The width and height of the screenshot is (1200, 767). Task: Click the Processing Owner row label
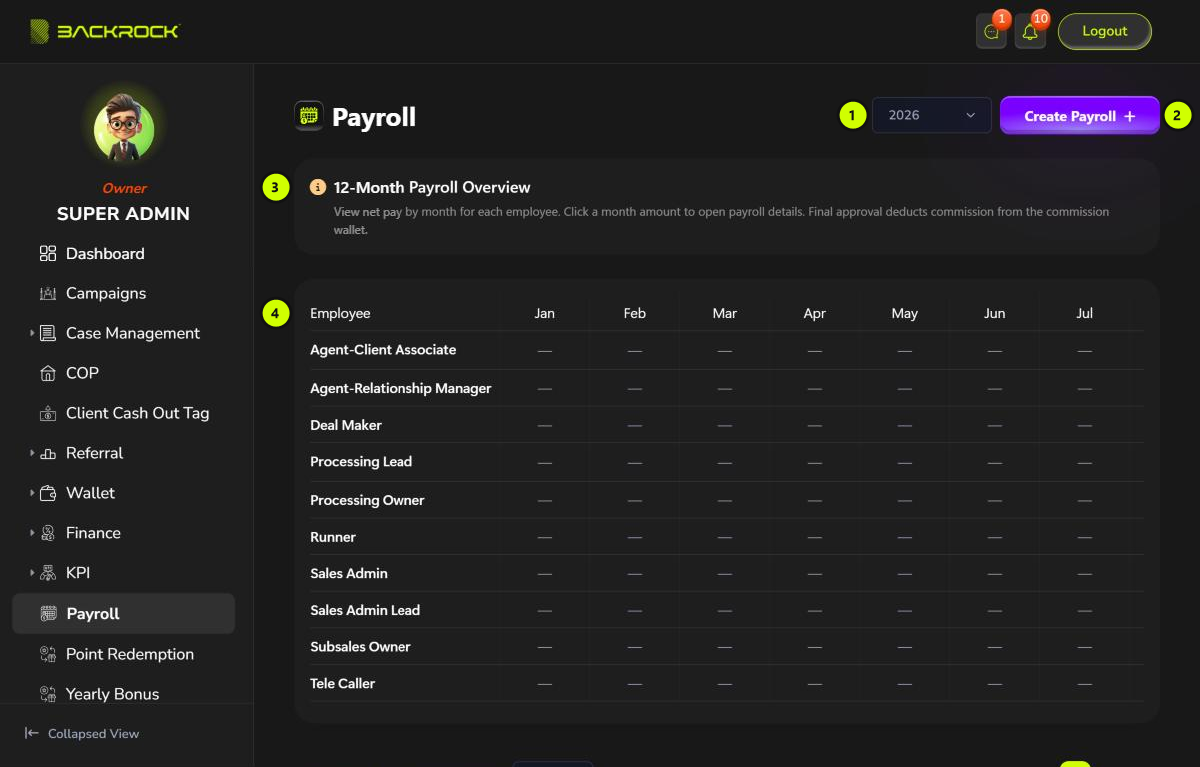point(367,500)
